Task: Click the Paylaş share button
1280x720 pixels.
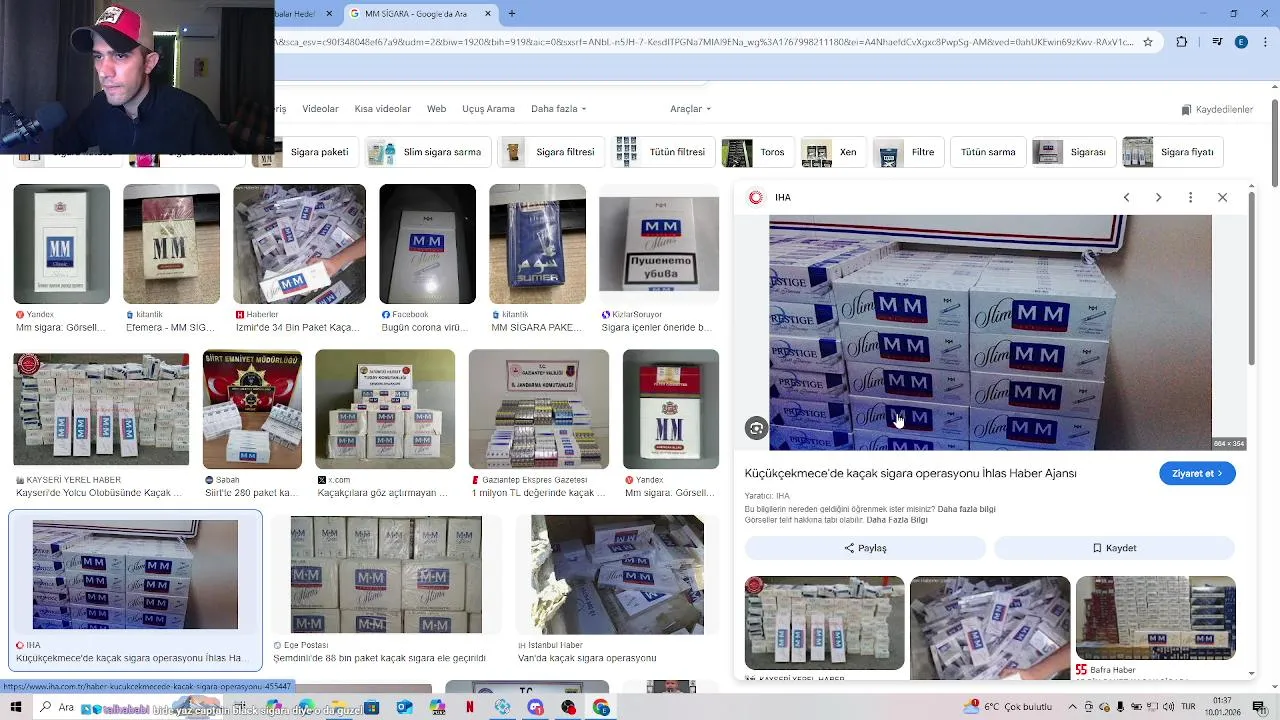Action: (865, 548)
